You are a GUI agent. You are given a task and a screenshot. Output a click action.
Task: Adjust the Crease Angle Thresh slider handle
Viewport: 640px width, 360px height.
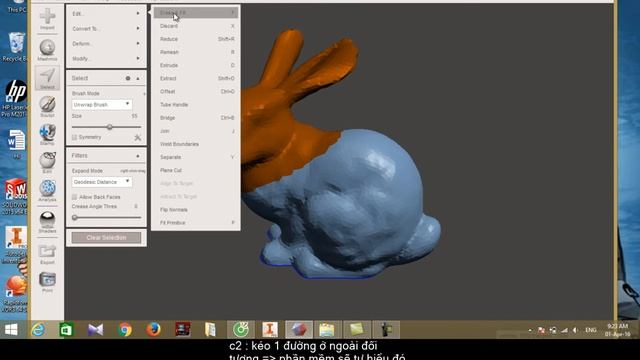pyautogui.click(x=75, y=218)
